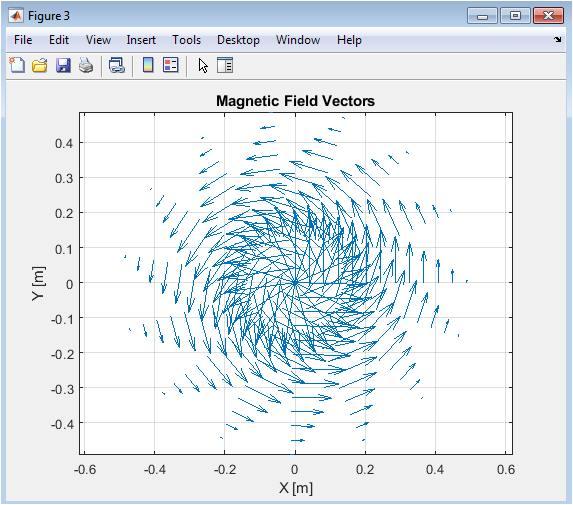This screenshot has height=505, width=573.
Task: Select the 'Y [m]' axis label
Action: click(x=38, y=284)
